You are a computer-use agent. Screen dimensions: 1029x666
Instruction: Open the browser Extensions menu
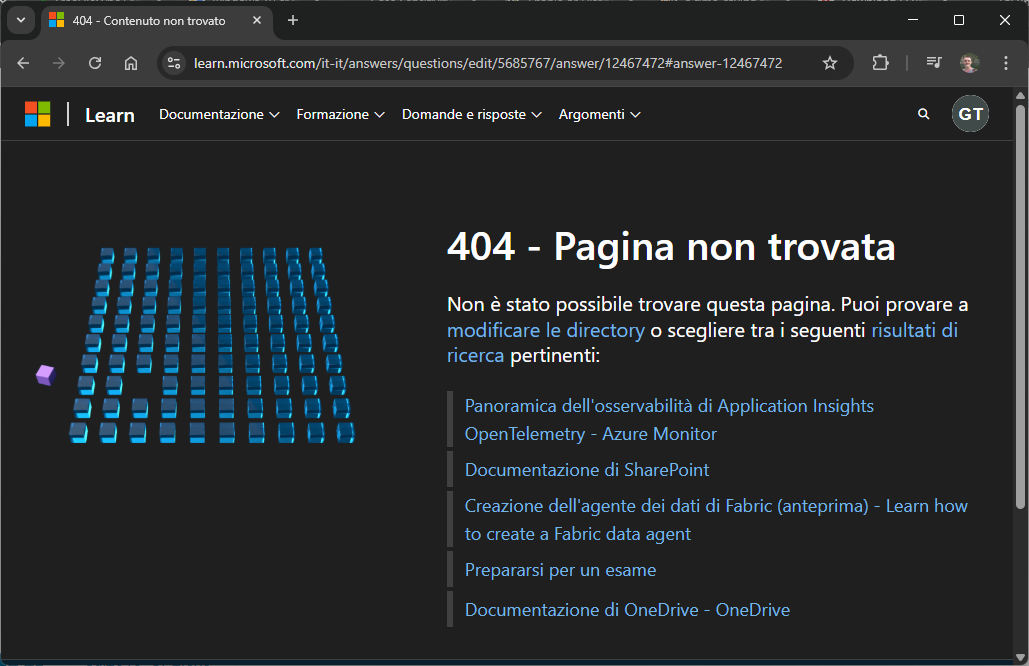[x=881, y=63]
